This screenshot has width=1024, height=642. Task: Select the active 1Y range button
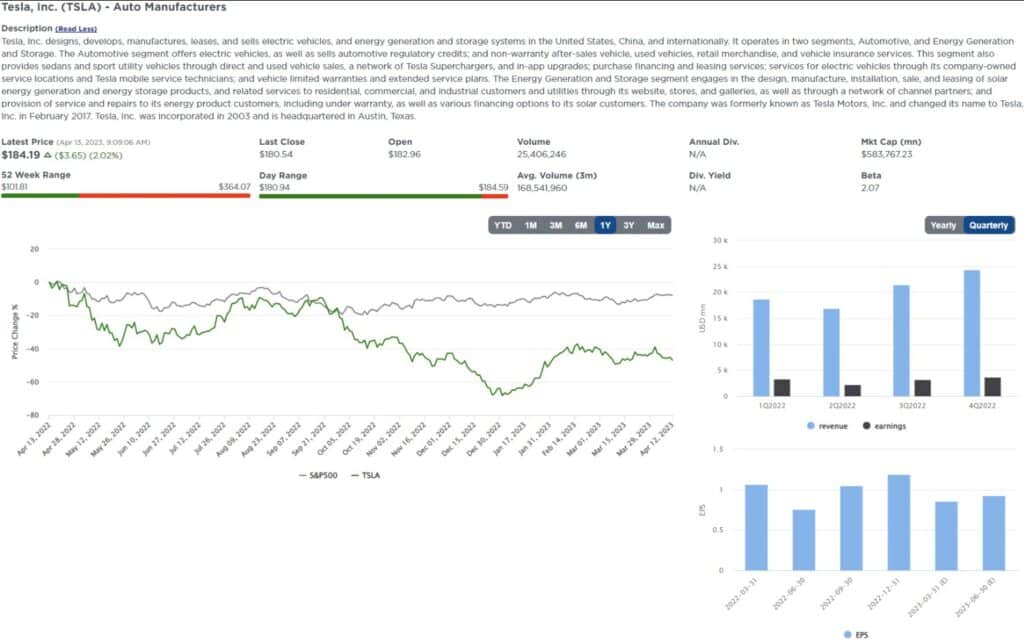coord(605,225)
